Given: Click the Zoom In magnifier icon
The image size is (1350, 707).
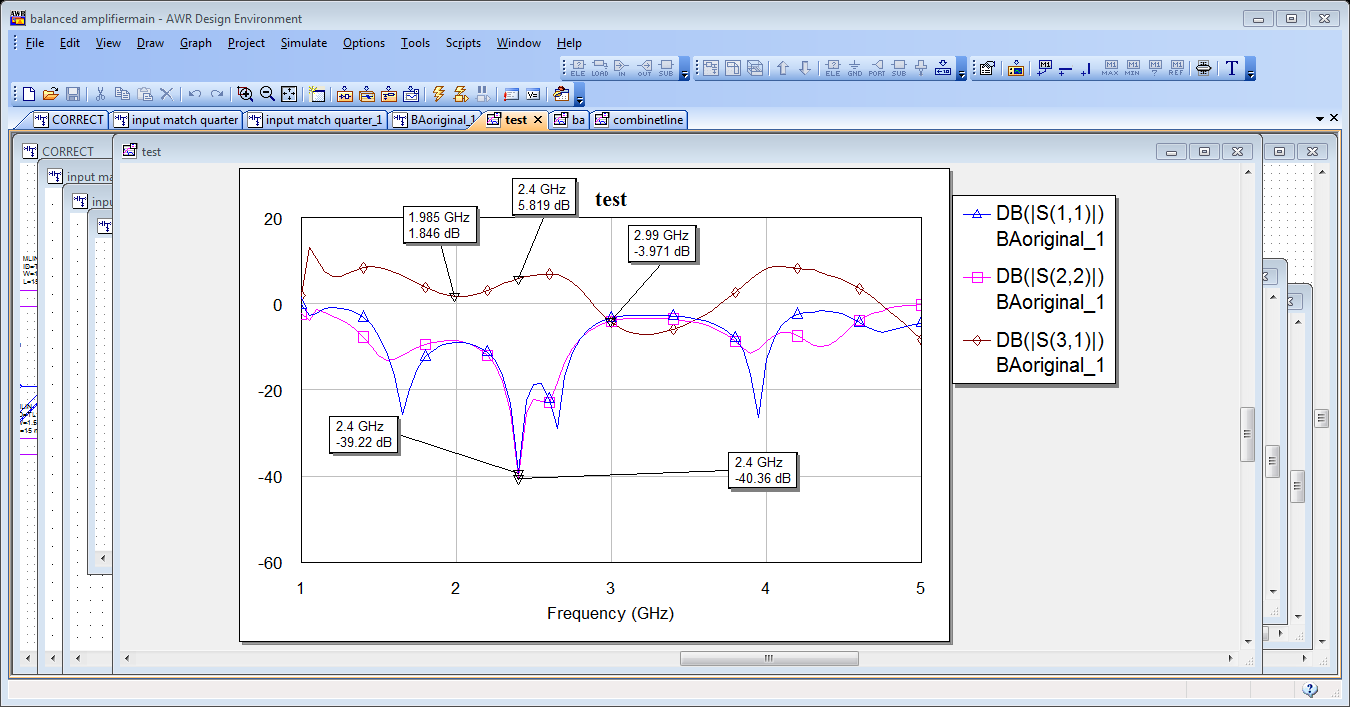Looking at the screenshot, I should [245, 94].
